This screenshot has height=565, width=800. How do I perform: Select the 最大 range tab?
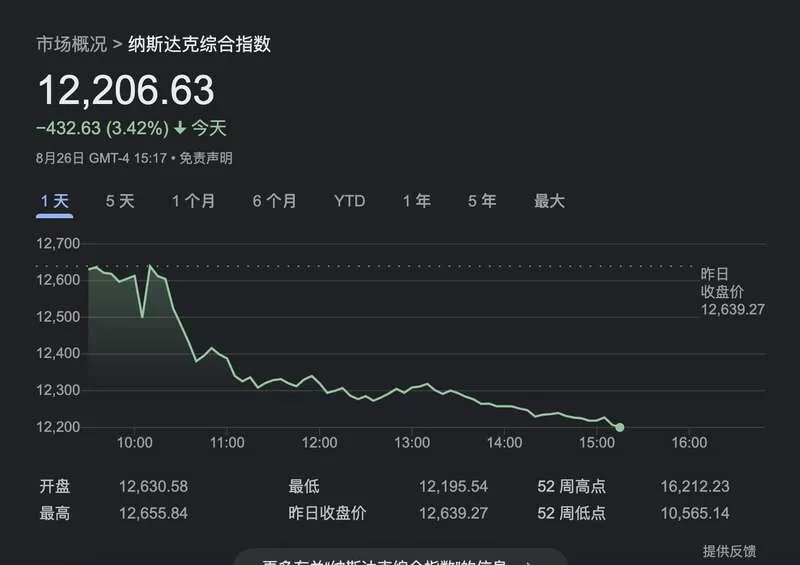coord(549,201)
